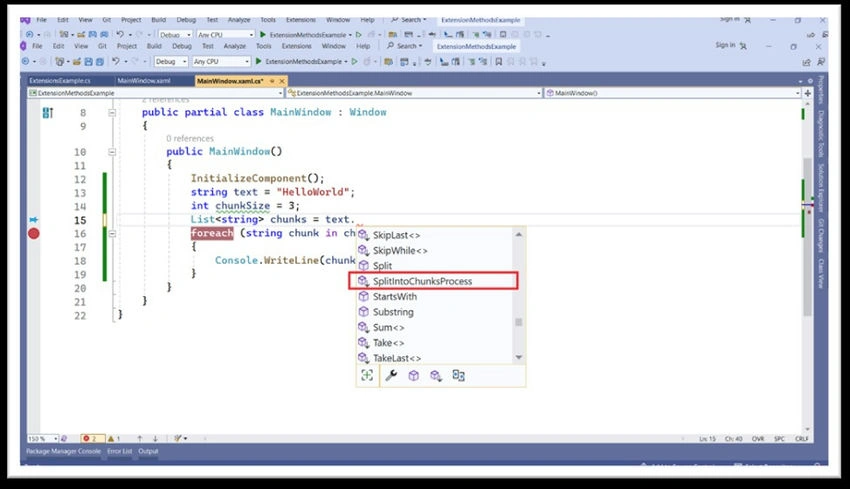The width and height of the screenshot is (850, 489).
Task: Go to previous issue with the up arrow
Action: click(x=140, y=439)
